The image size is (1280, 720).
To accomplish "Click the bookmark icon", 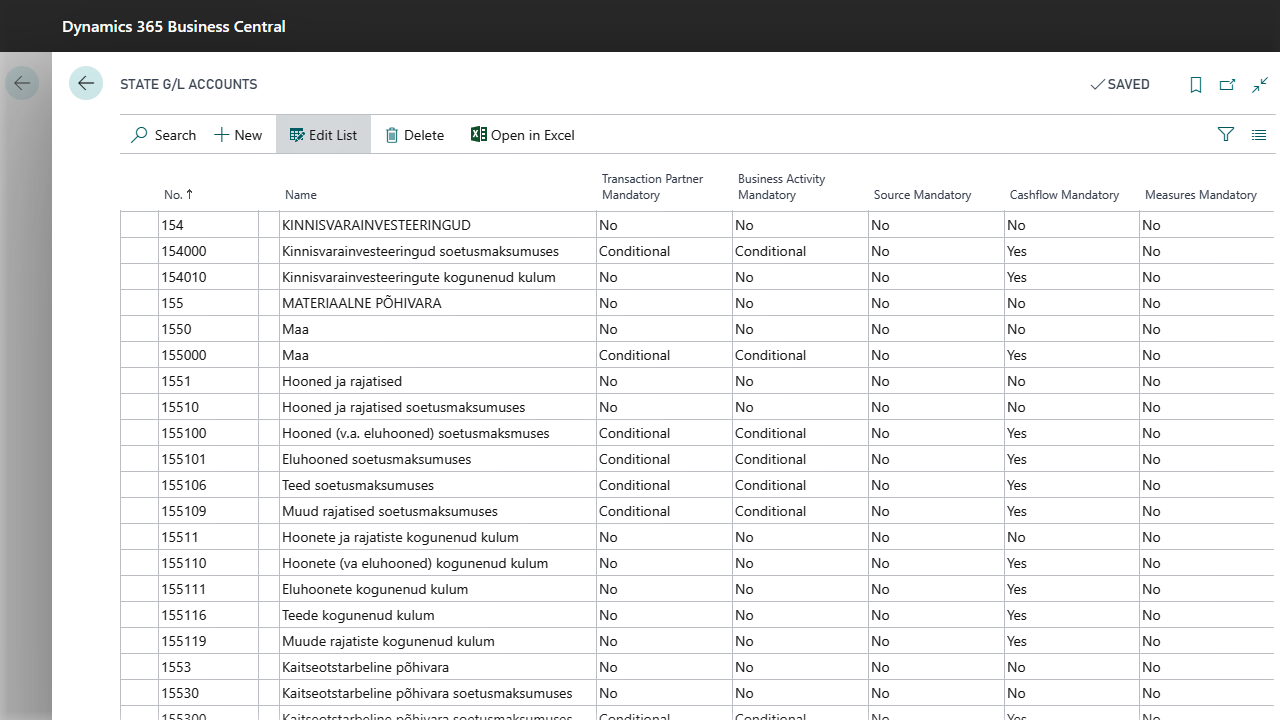I will pyautogui.click(x=1196, y=85).
